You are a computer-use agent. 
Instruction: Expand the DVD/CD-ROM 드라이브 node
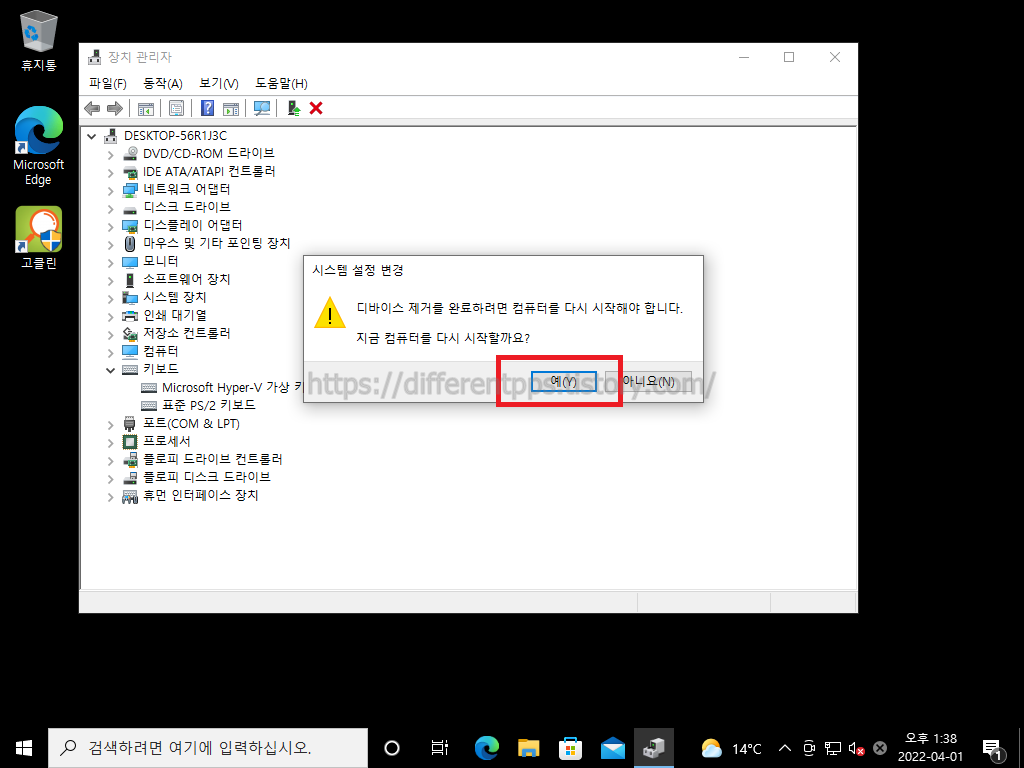[110, 155]
